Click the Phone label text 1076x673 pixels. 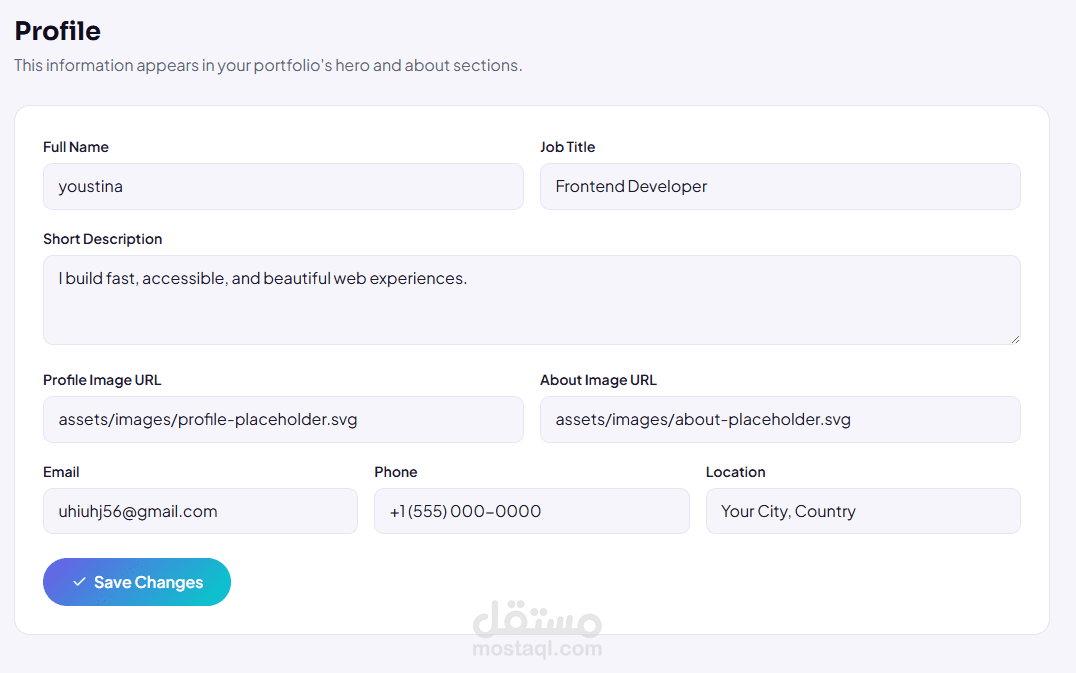click(x=396, y=472)
